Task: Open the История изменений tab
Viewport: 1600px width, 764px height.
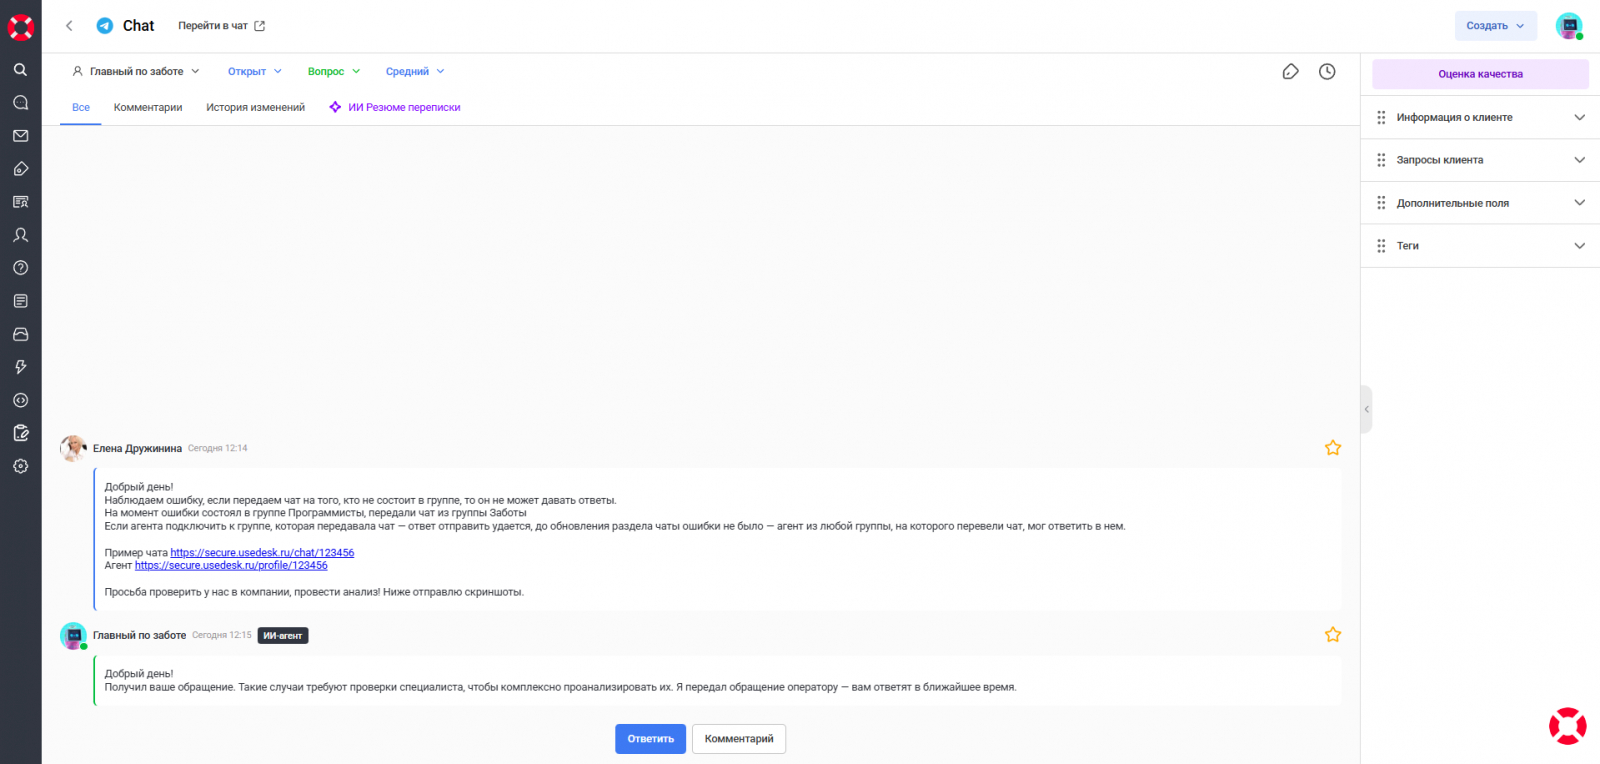Action: (x=255, y=108)
